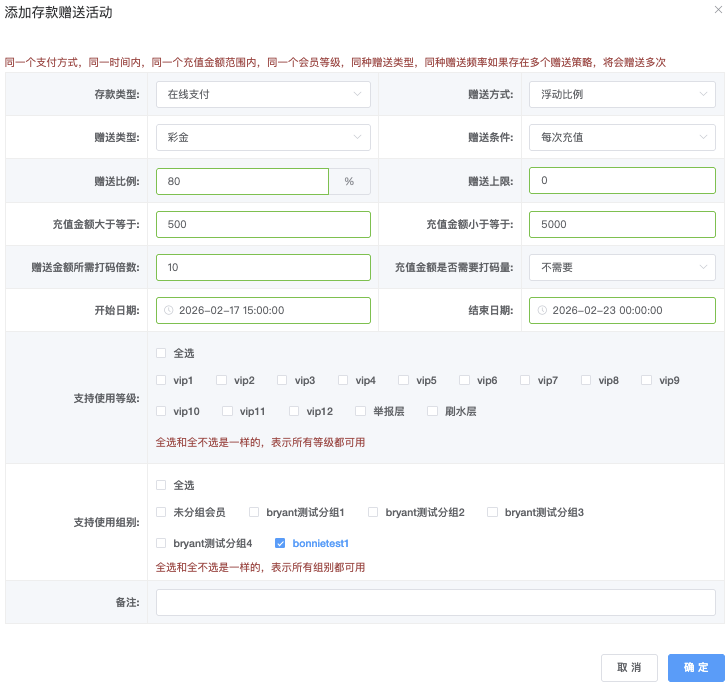Uncheck the bonnietest1 group checkbox
Viewport: 728px width, 684px height.
point(281,543)
